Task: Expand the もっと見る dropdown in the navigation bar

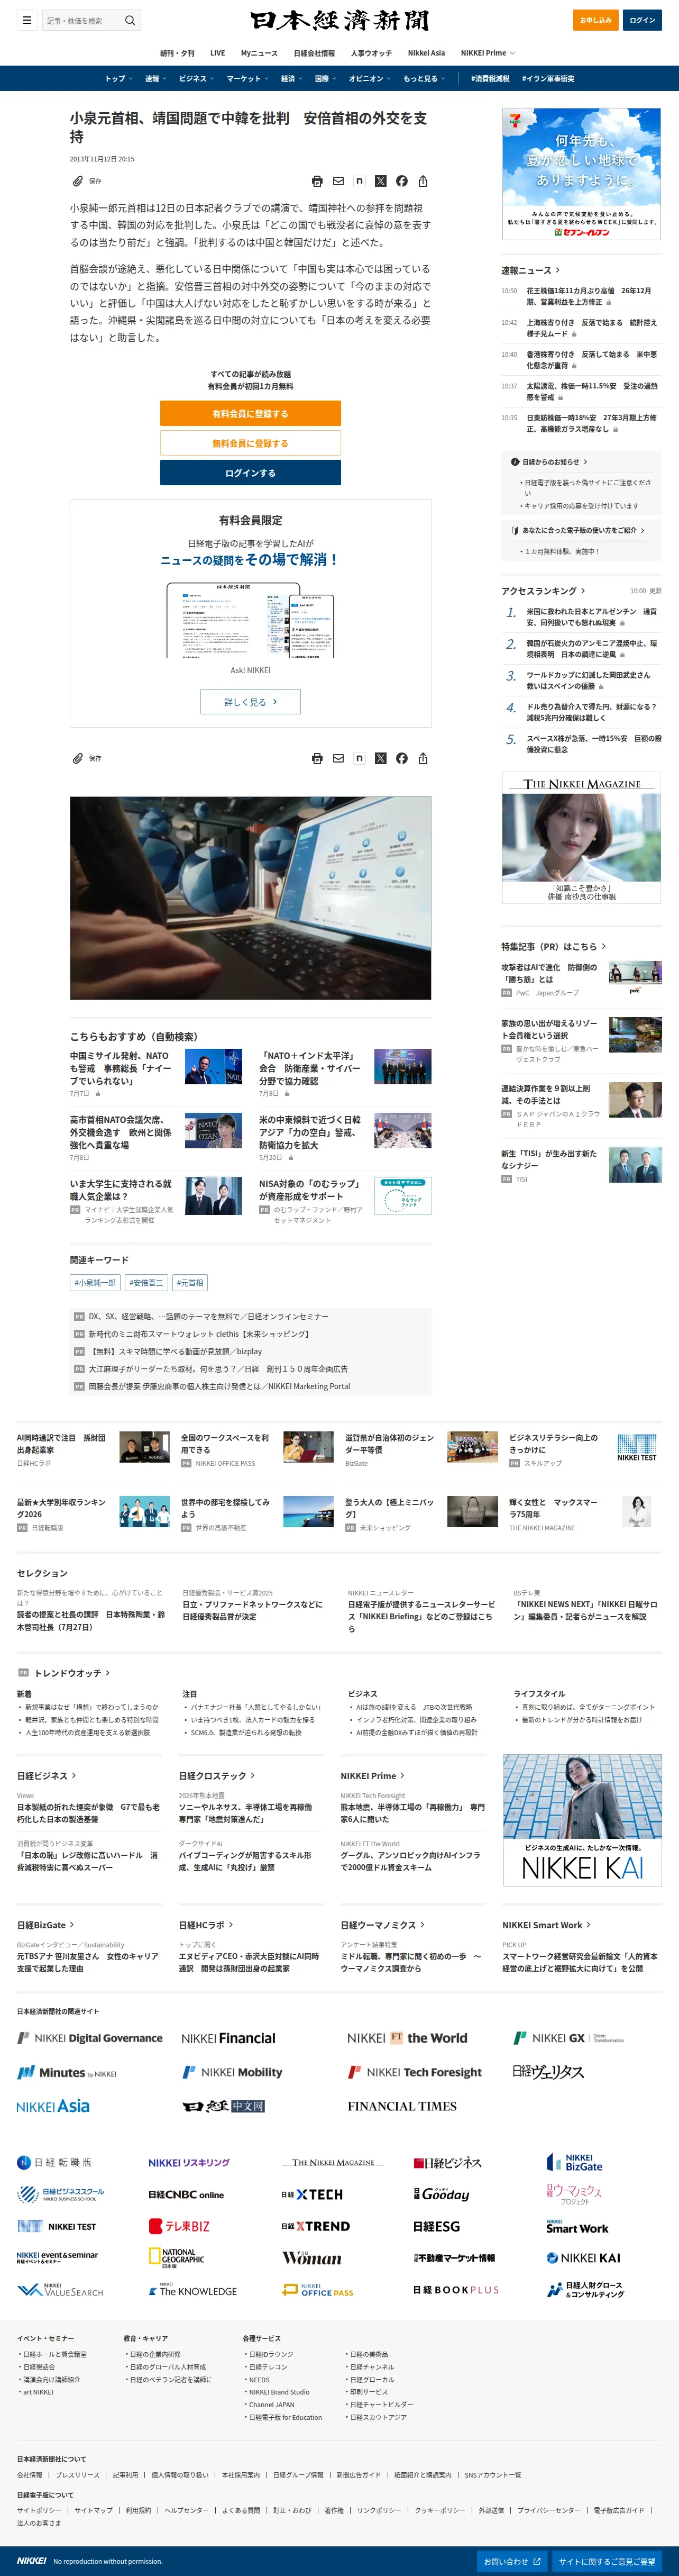Action: (424, 78)
